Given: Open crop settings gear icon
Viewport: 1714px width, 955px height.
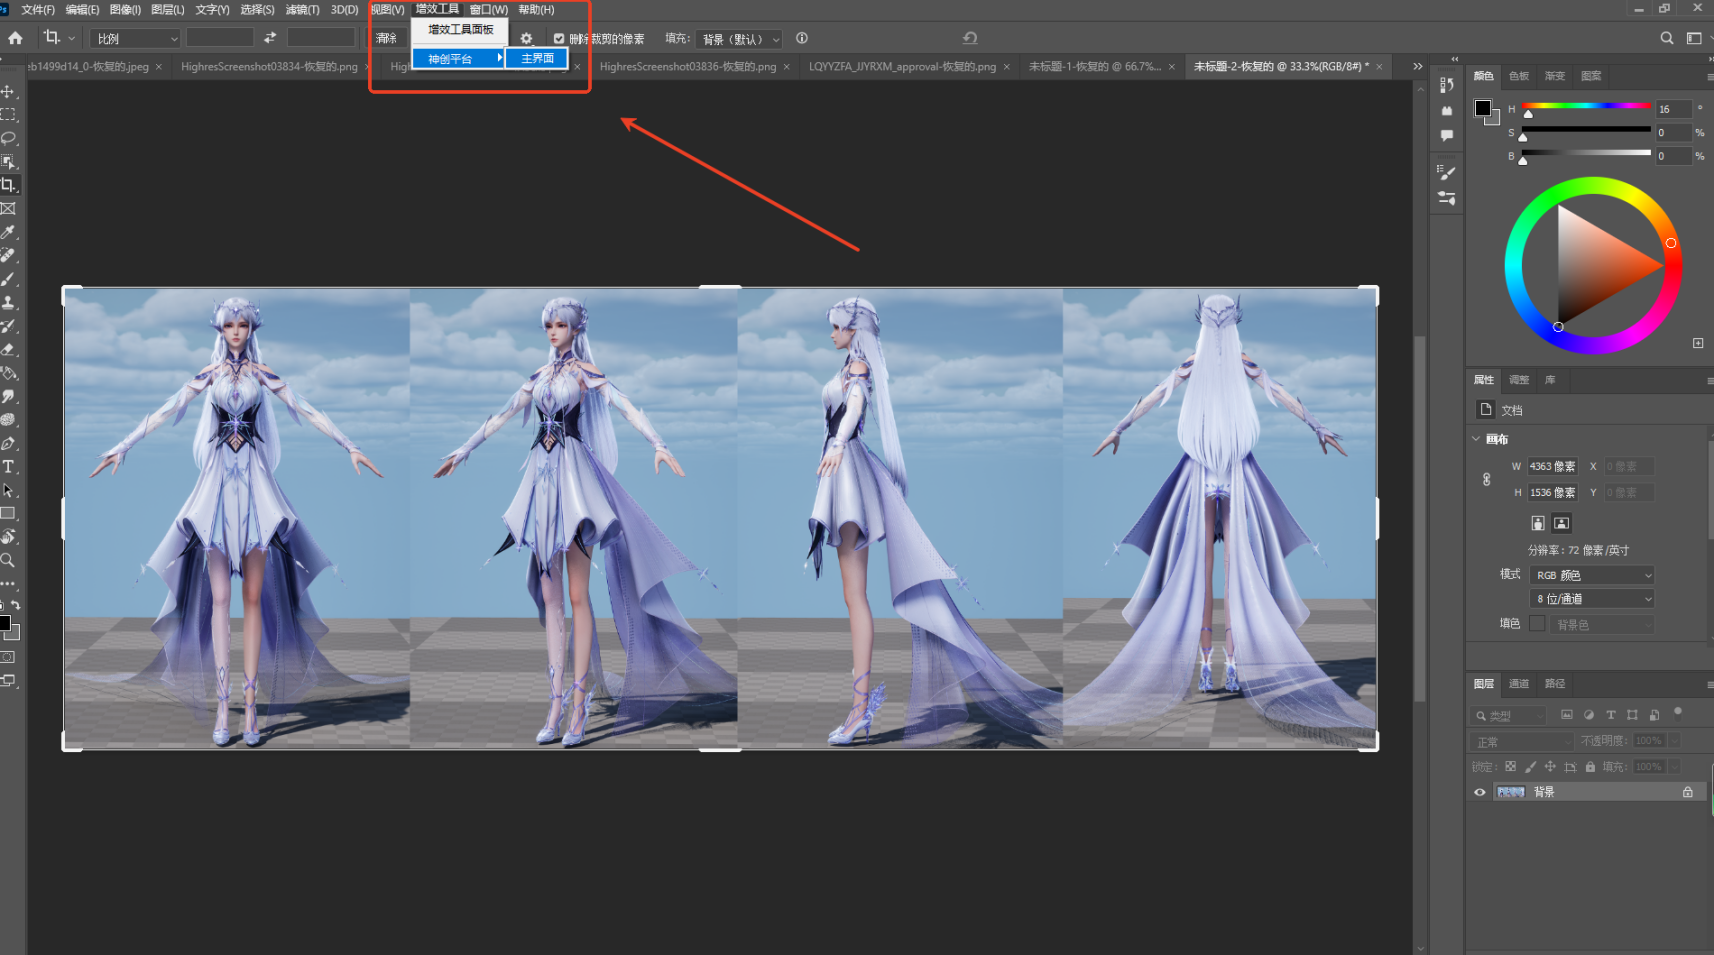Looking at the screenshot, I should coord(526,39).
